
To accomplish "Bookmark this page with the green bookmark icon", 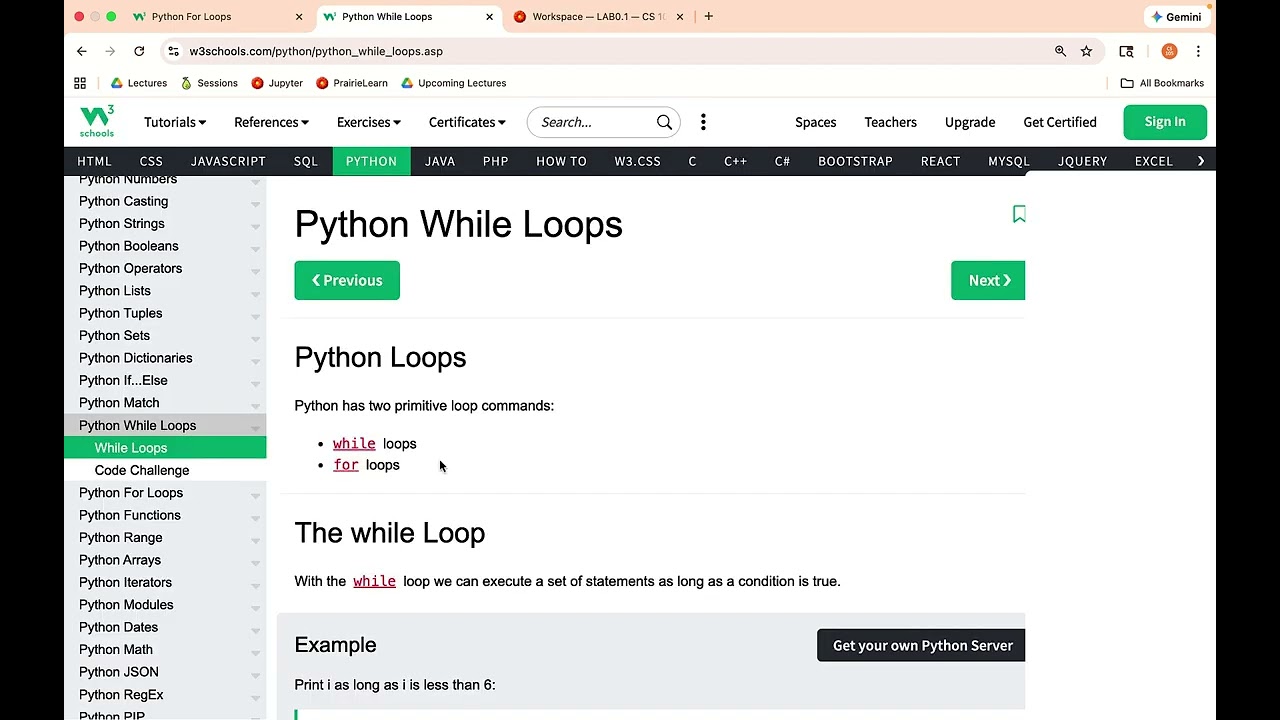I will [1019, 214].
